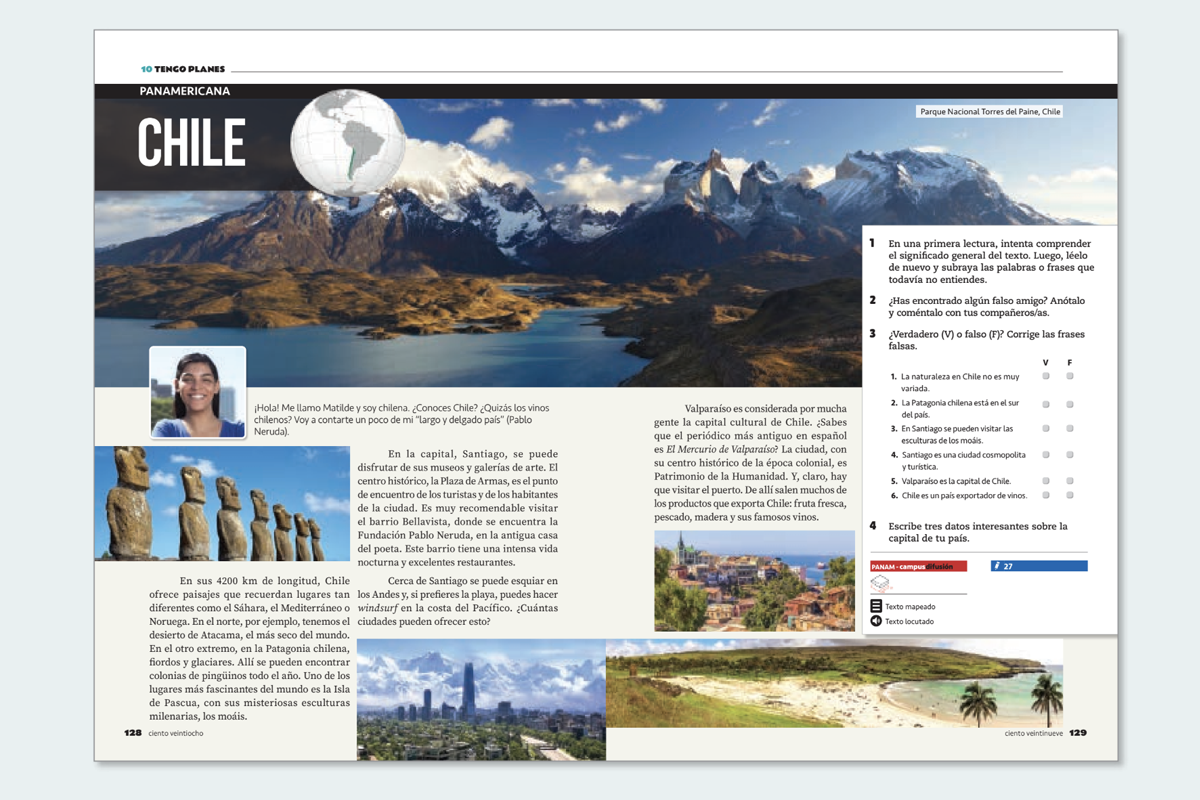Mark V for 'La Patagonia chilena' statement
The image size is (1200, 800).
[x=1046, y=404]
